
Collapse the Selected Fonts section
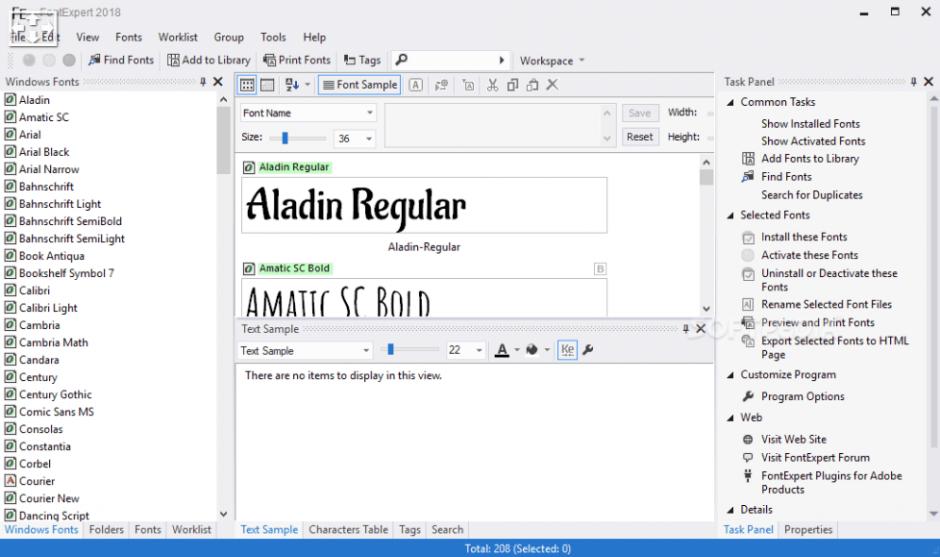tap(730, 215)
